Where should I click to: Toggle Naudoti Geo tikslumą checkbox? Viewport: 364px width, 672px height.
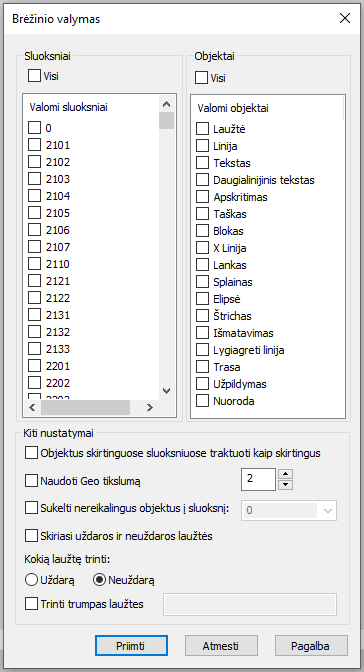click(x=31, y=481)
